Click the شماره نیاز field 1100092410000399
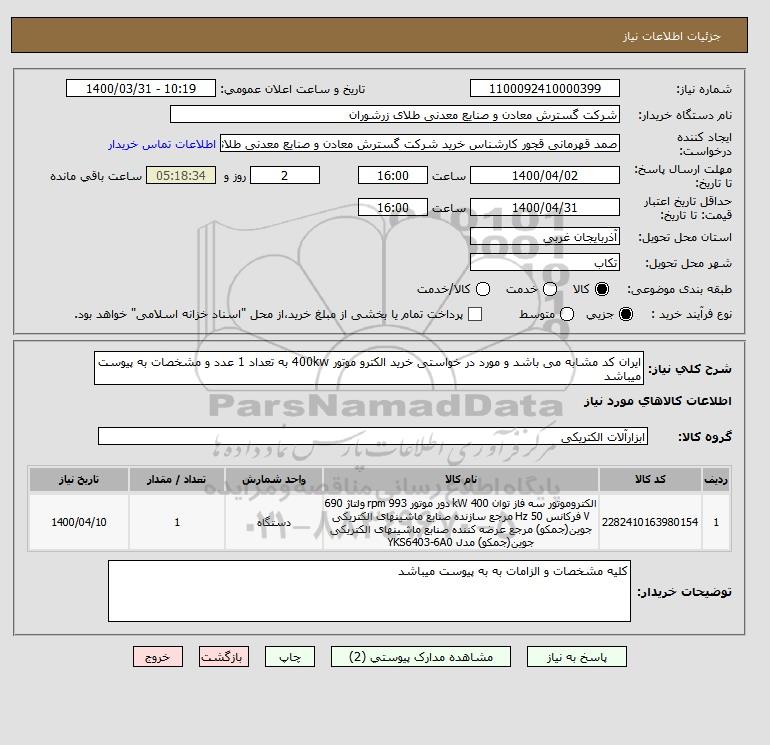 545,88
